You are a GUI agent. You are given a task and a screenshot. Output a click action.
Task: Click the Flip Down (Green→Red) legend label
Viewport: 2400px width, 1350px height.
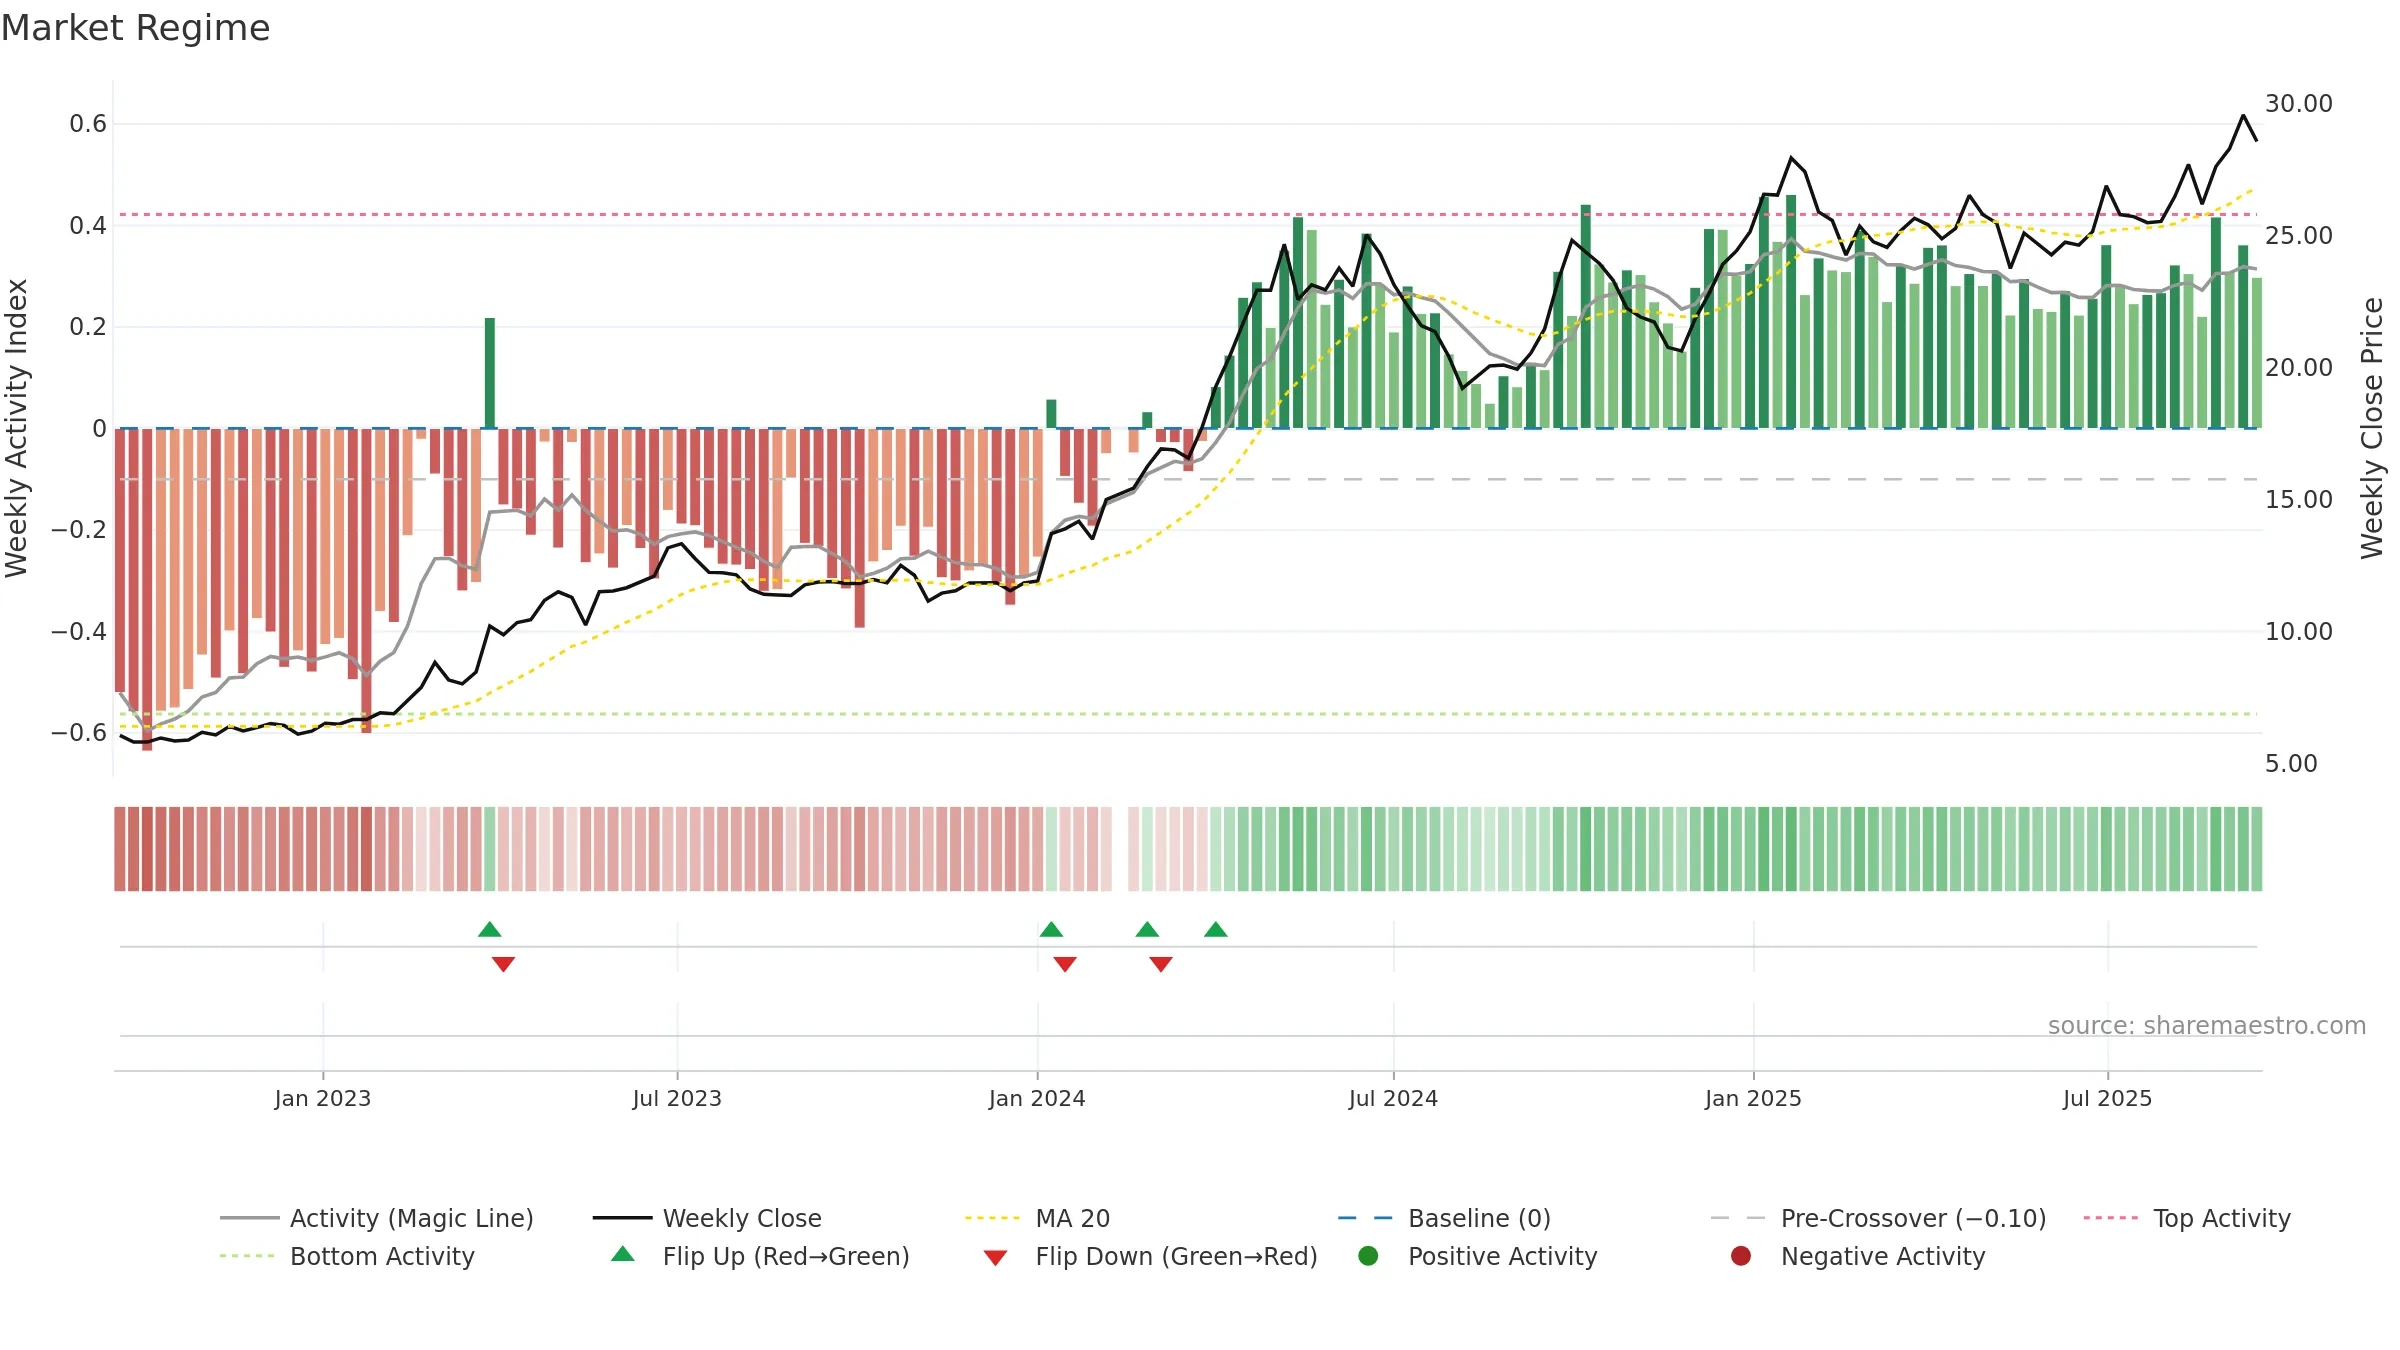tap(1176, 1256)
